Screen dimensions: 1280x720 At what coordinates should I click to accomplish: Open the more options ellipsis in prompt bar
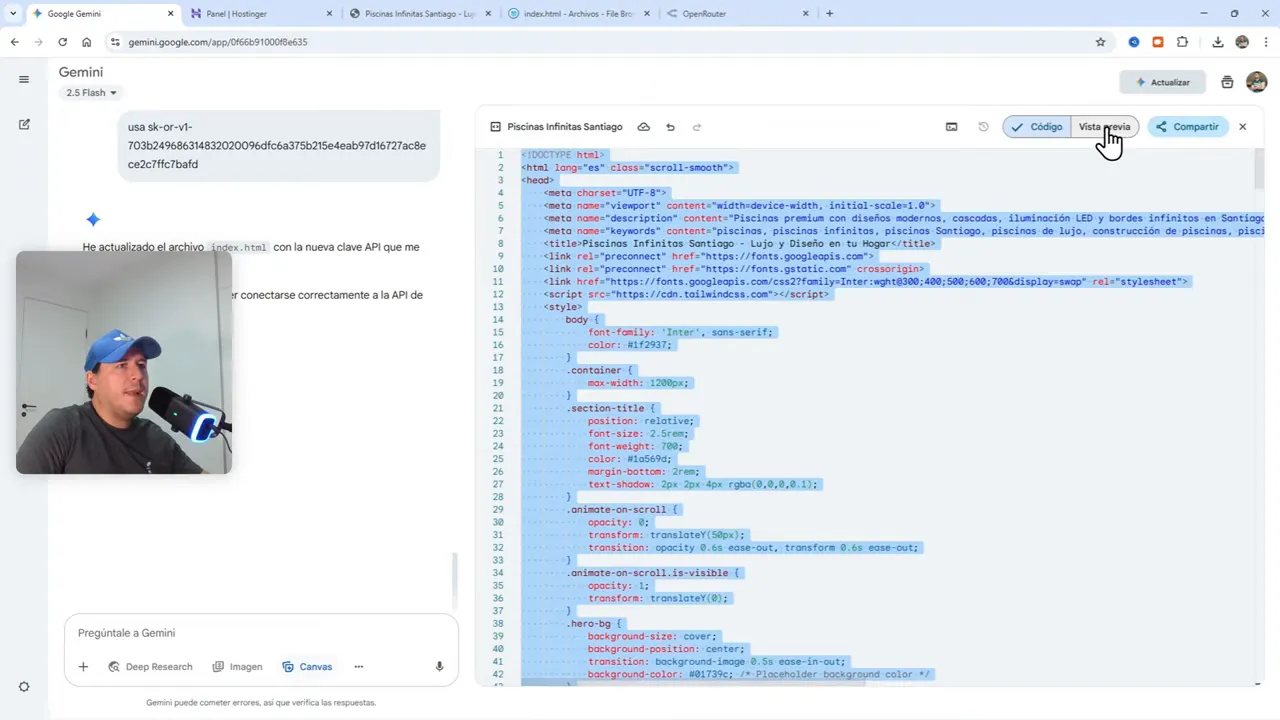tap(358, 666)
